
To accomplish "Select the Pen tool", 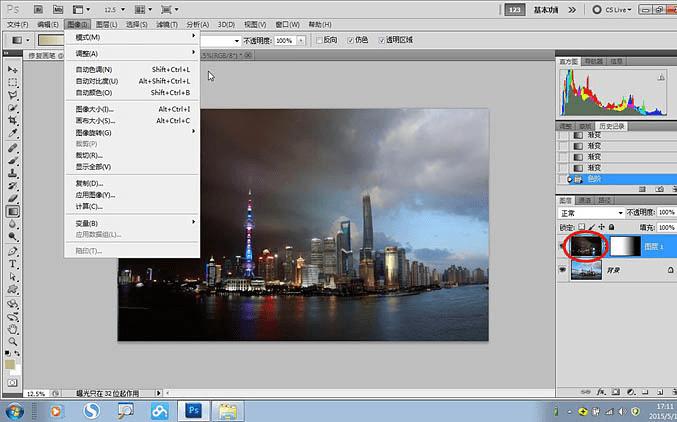I will [13, 251].
